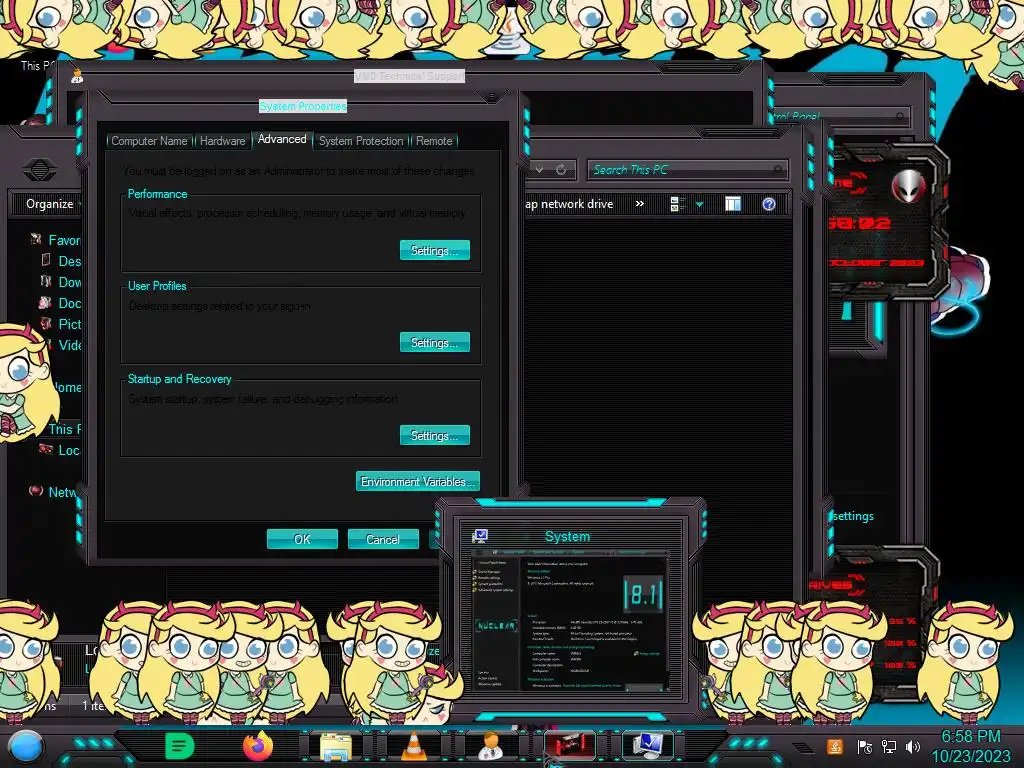The height and width of the screenshot is (768, 1024).
Task: Select the Advanced tab
Action: [x=282, y=139]
